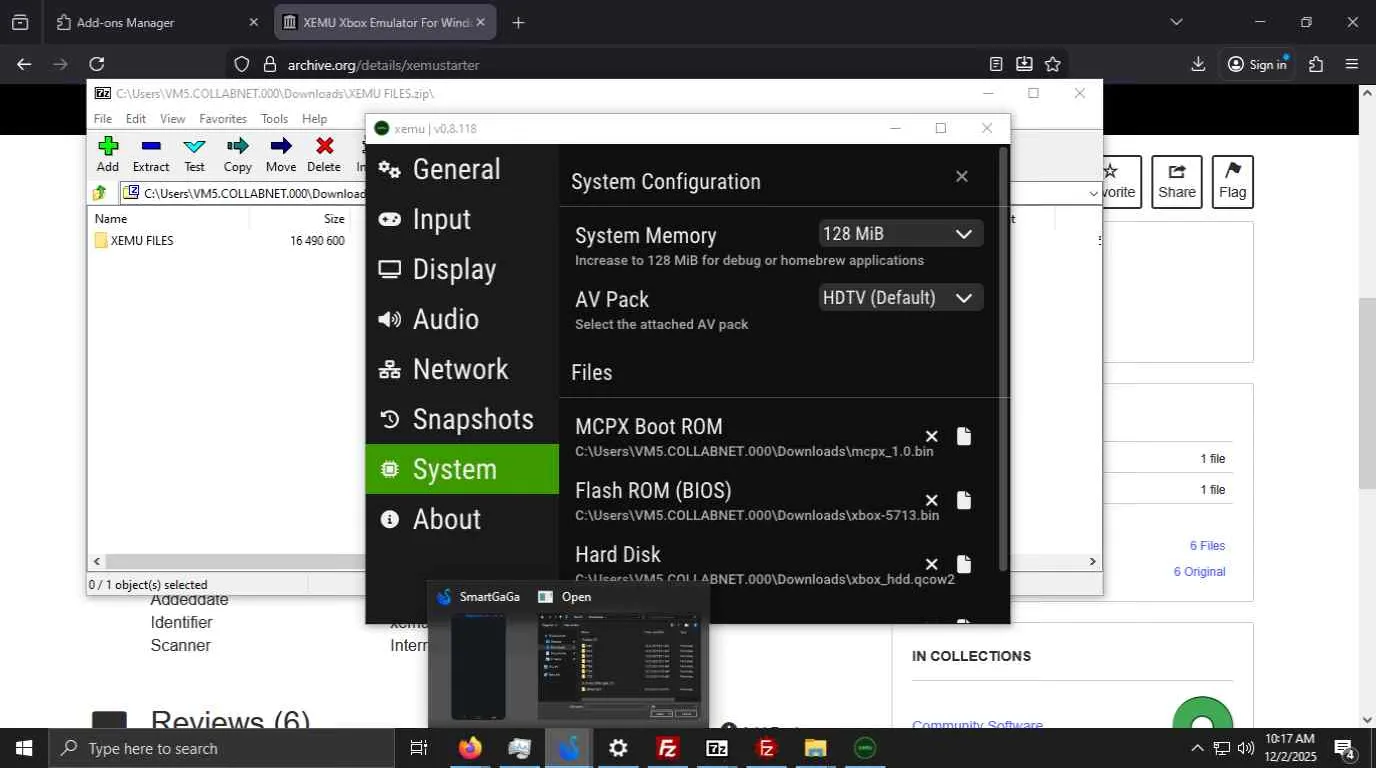Select the System section in xemu sidebar
1376x768 pixels.
click(x=462, y=469)
